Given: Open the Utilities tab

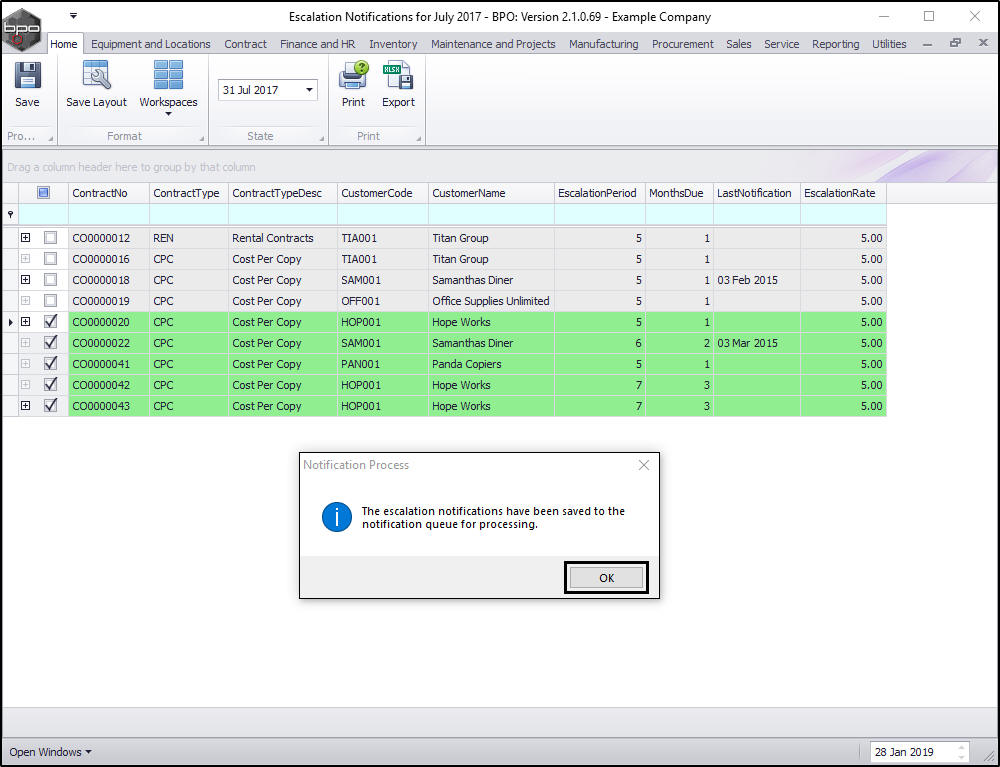Looking at the screenshot, I should pyautogui.click(x=889, y=44).
